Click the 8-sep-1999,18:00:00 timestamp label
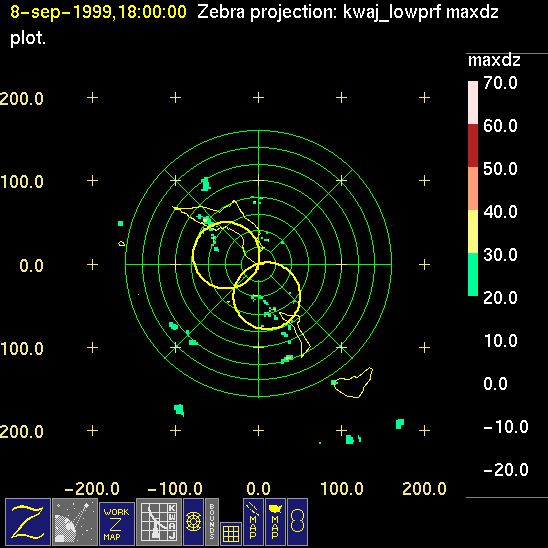 98,12
